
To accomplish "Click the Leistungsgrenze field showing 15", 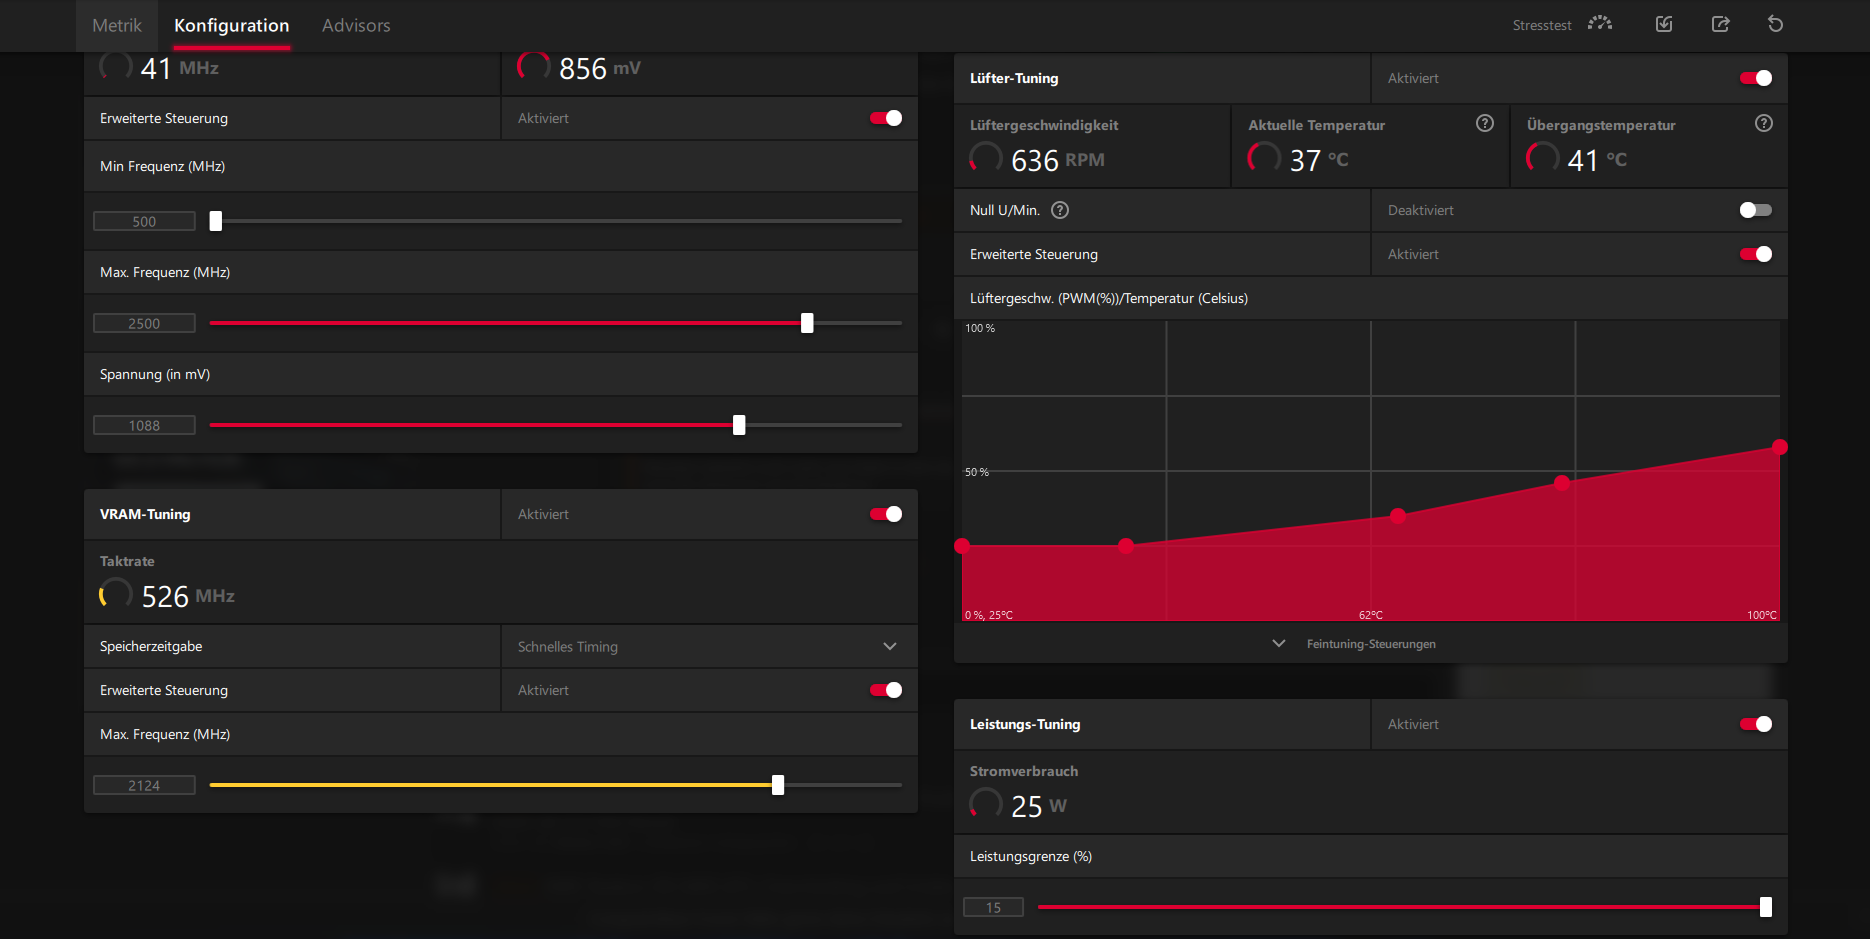I will pos(993,907).
